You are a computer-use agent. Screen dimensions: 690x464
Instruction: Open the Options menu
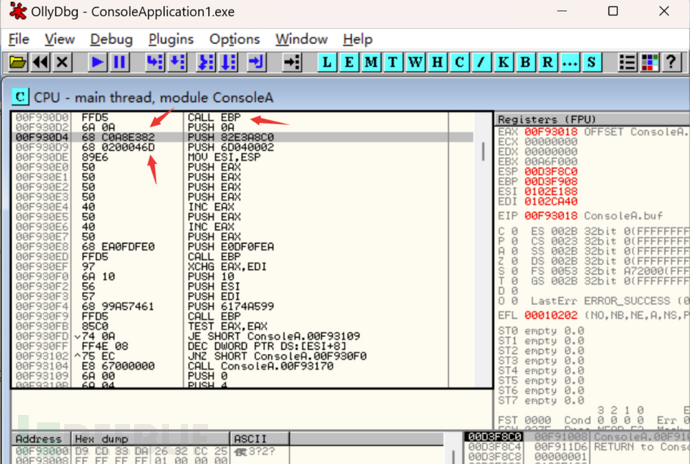(235, 39)
